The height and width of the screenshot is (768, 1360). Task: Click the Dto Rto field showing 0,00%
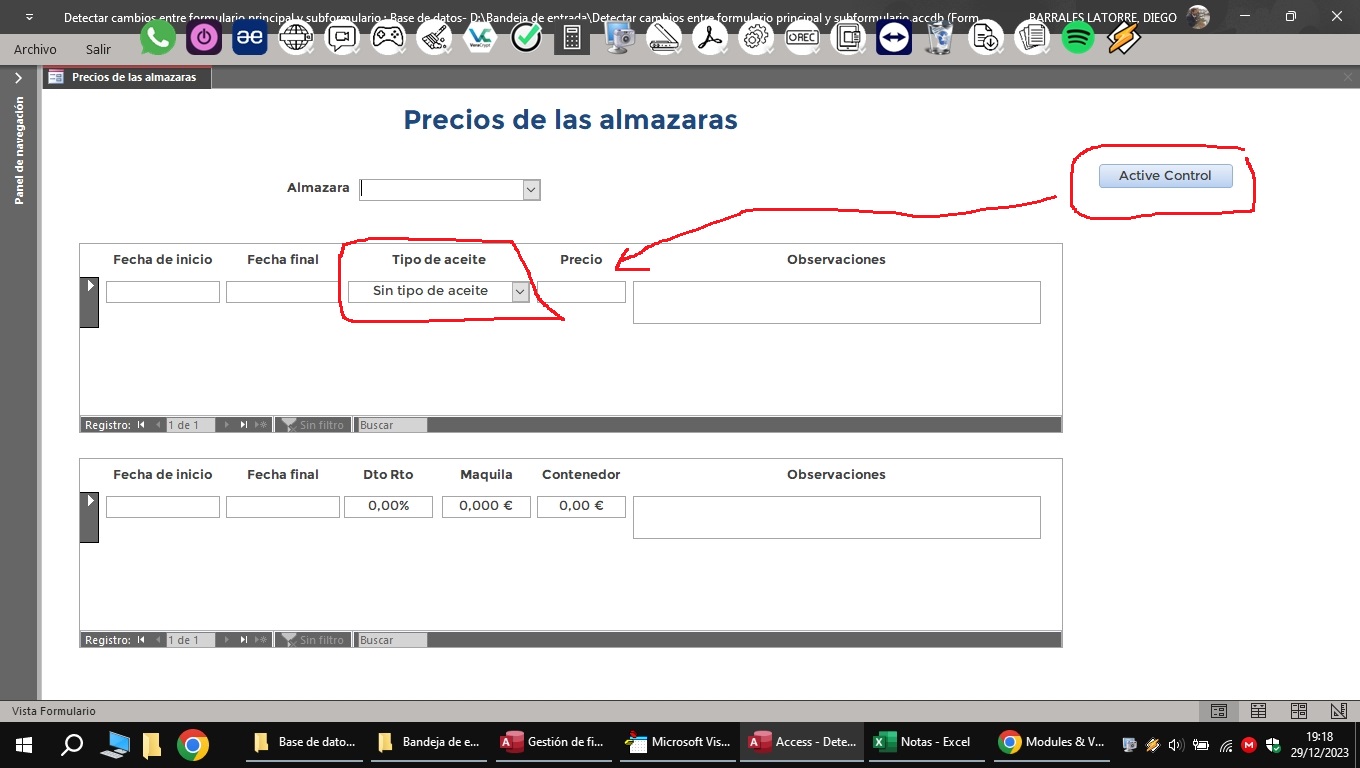point(388,507)
